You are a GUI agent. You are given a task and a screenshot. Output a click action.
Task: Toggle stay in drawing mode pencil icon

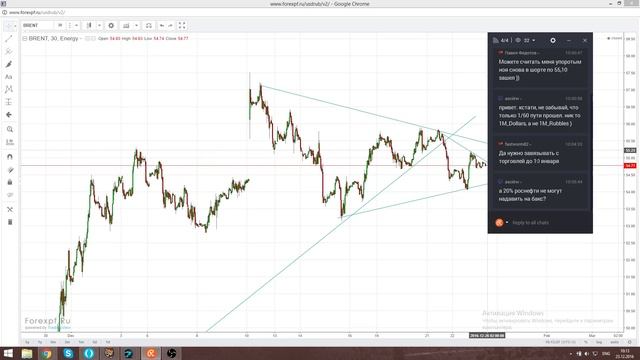(x=9, y=170)
